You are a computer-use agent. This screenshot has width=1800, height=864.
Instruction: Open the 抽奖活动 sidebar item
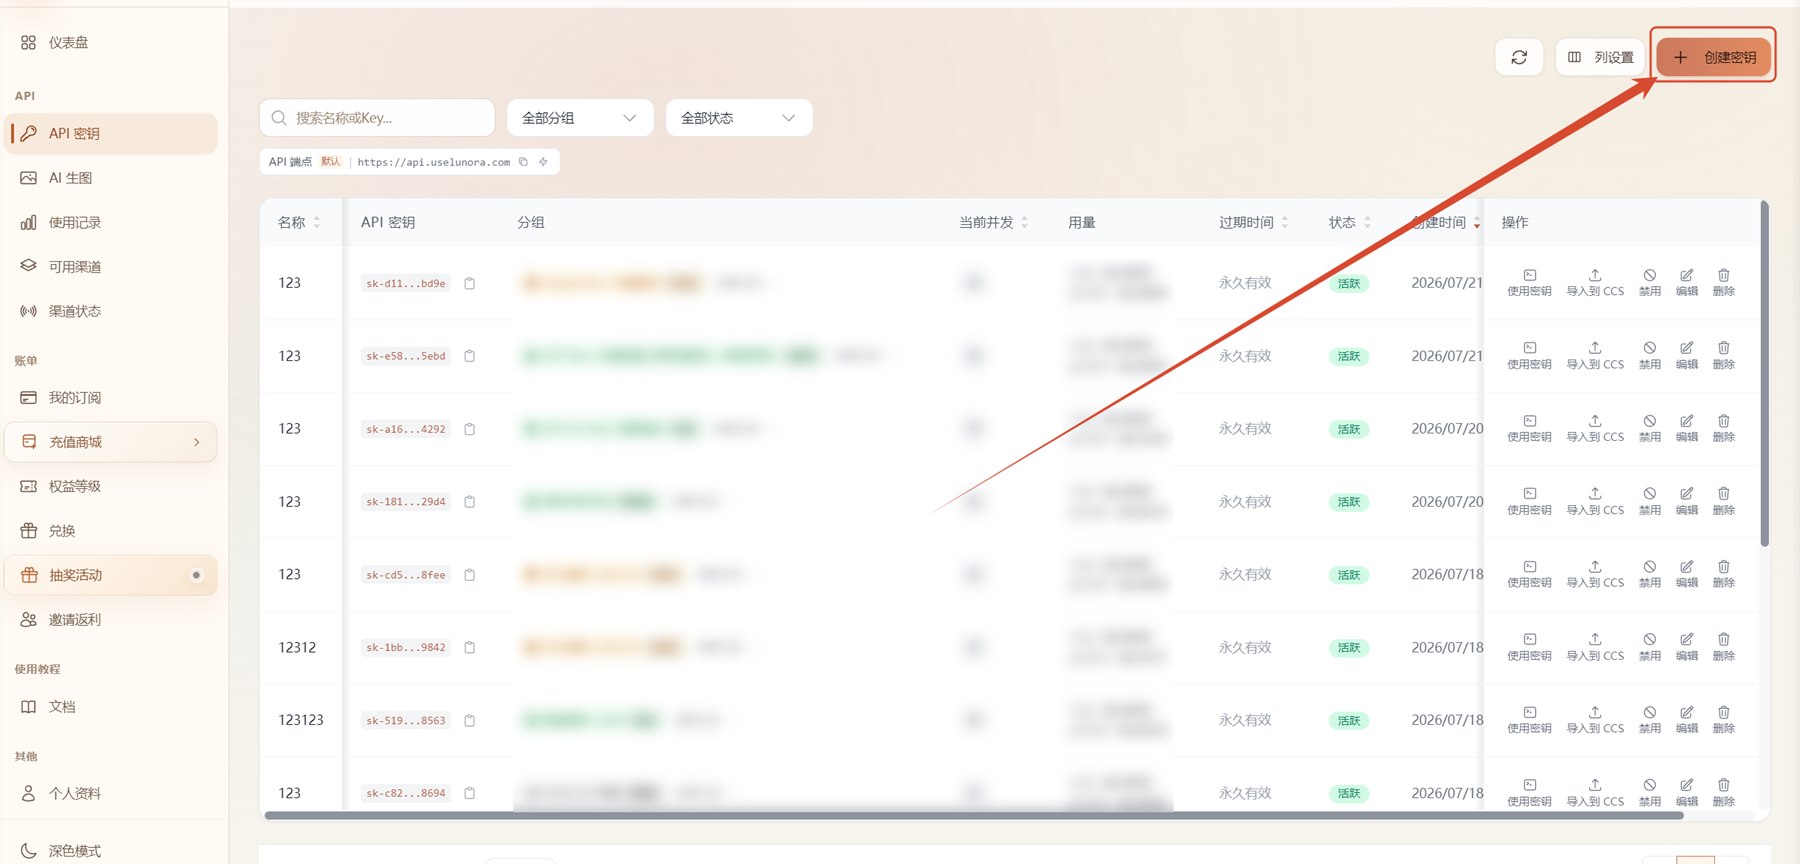coord(111,575)
